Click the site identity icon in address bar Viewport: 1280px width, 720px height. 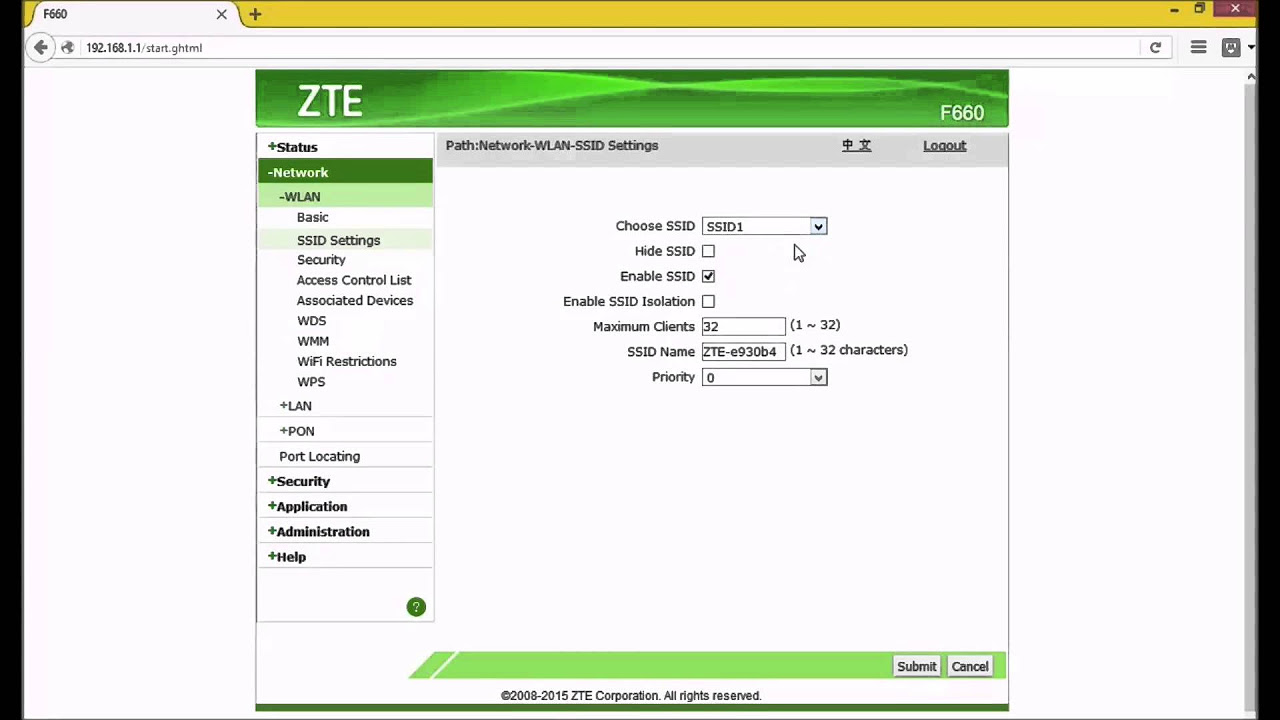(67, 47)
